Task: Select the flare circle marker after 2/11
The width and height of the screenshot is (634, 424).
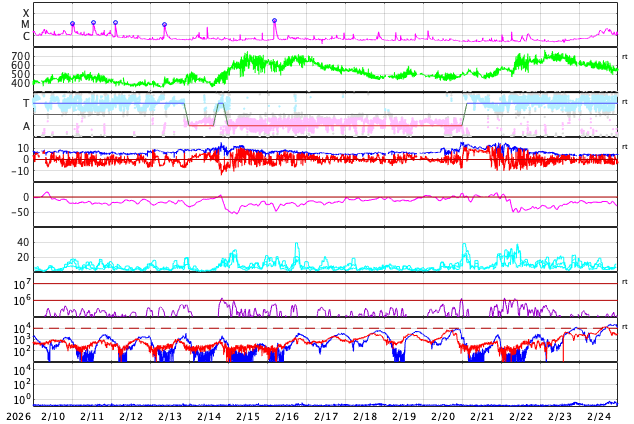Action: [115, 22]
